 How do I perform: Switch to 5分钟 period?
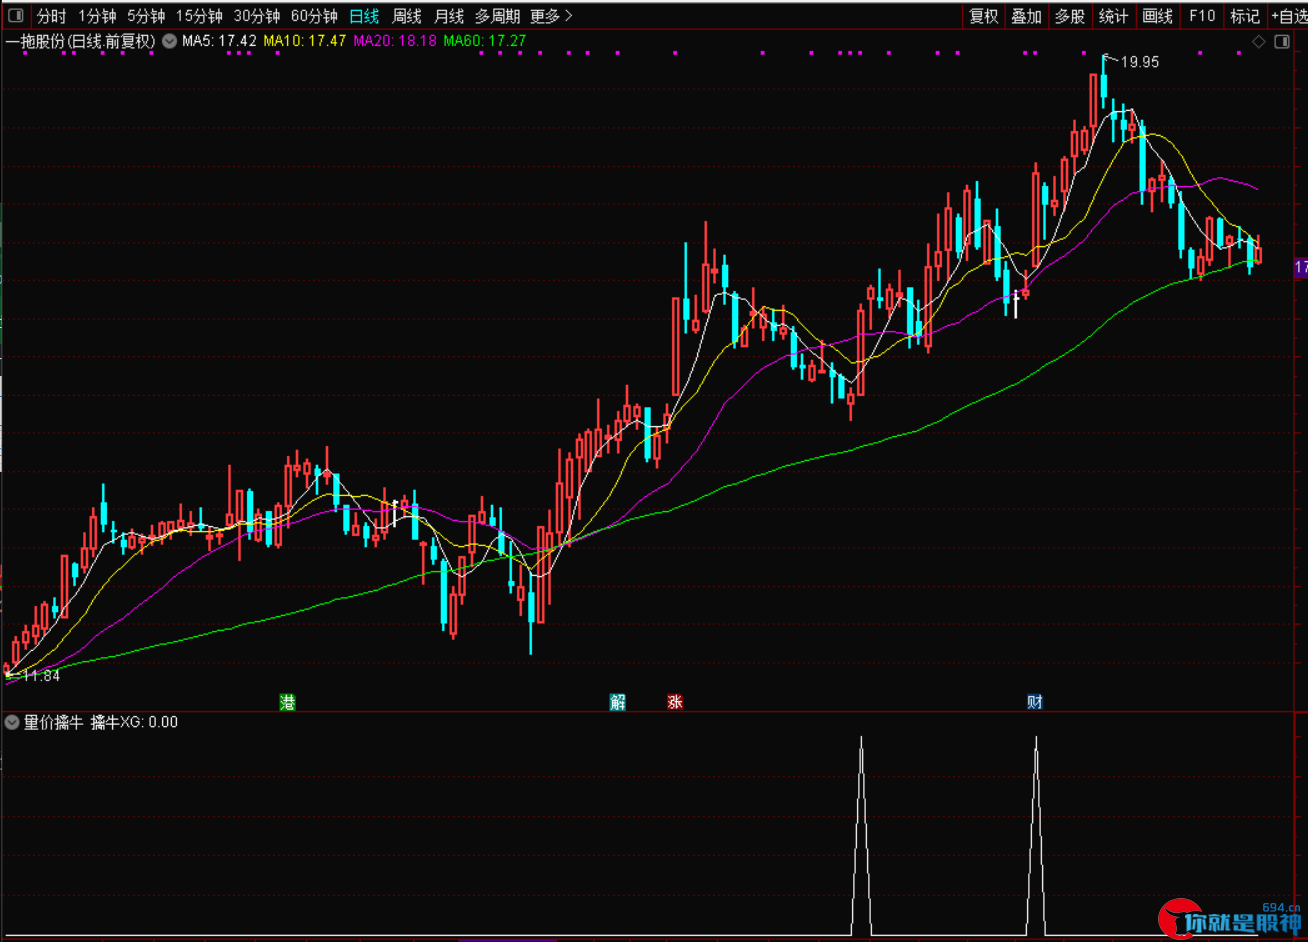point(146,16)
